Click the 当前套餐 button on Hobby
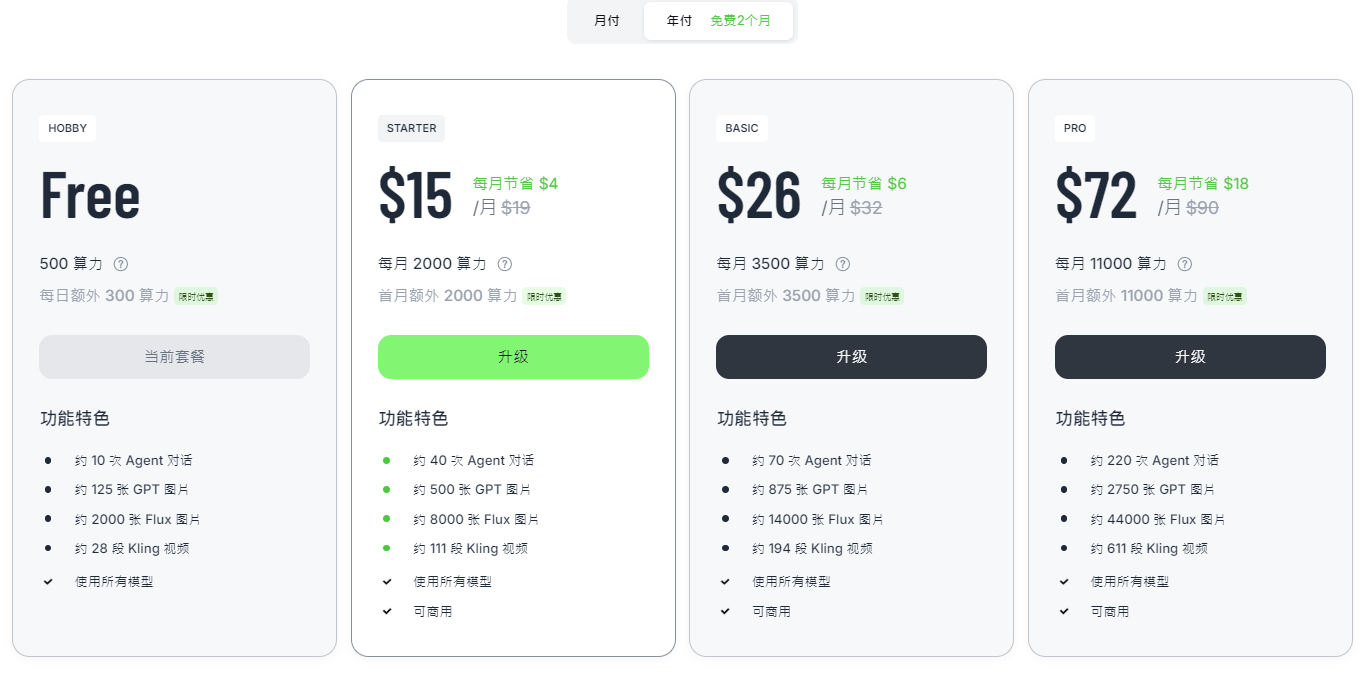Screen dimensions: 1372x673 tap(174, 357)
